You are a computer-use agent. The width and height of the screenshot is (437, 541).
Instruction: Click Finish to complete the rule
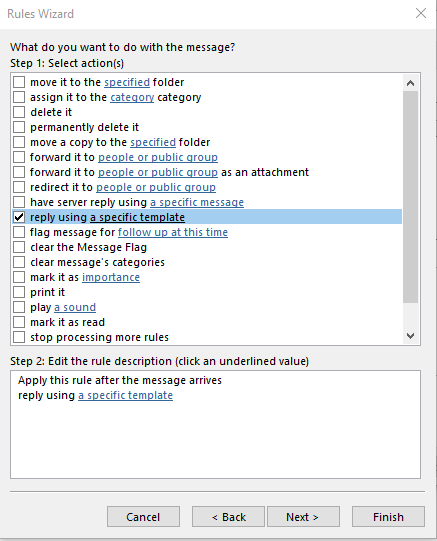click(x=388, y=517)
